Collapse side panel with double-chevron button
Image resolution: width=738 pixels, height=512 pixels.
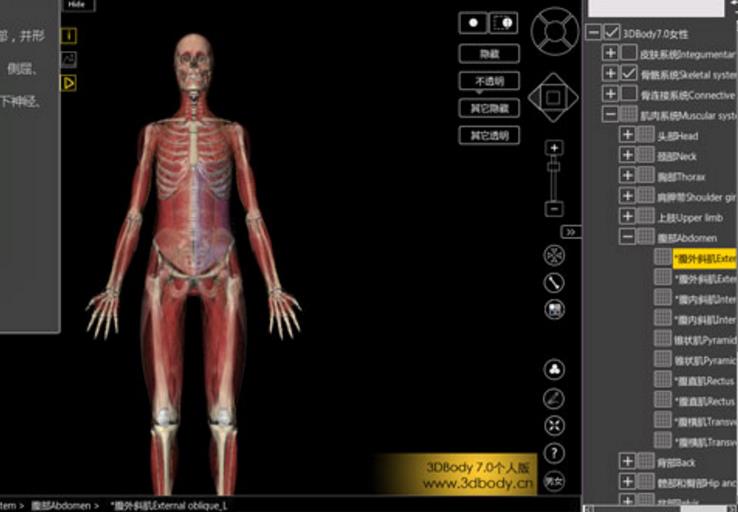pyautogui.click(x=571, y=232)
